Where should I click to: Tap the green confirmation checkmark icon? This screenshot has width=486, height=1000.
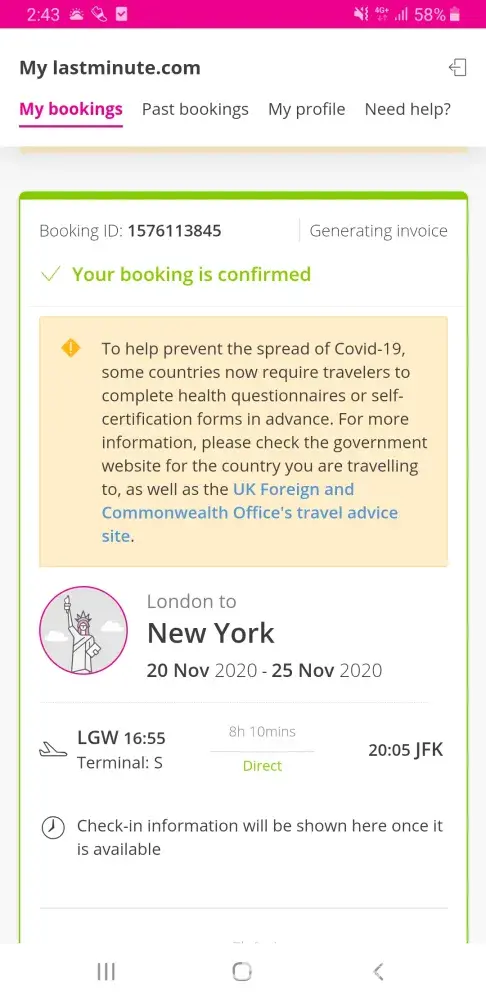50,274
